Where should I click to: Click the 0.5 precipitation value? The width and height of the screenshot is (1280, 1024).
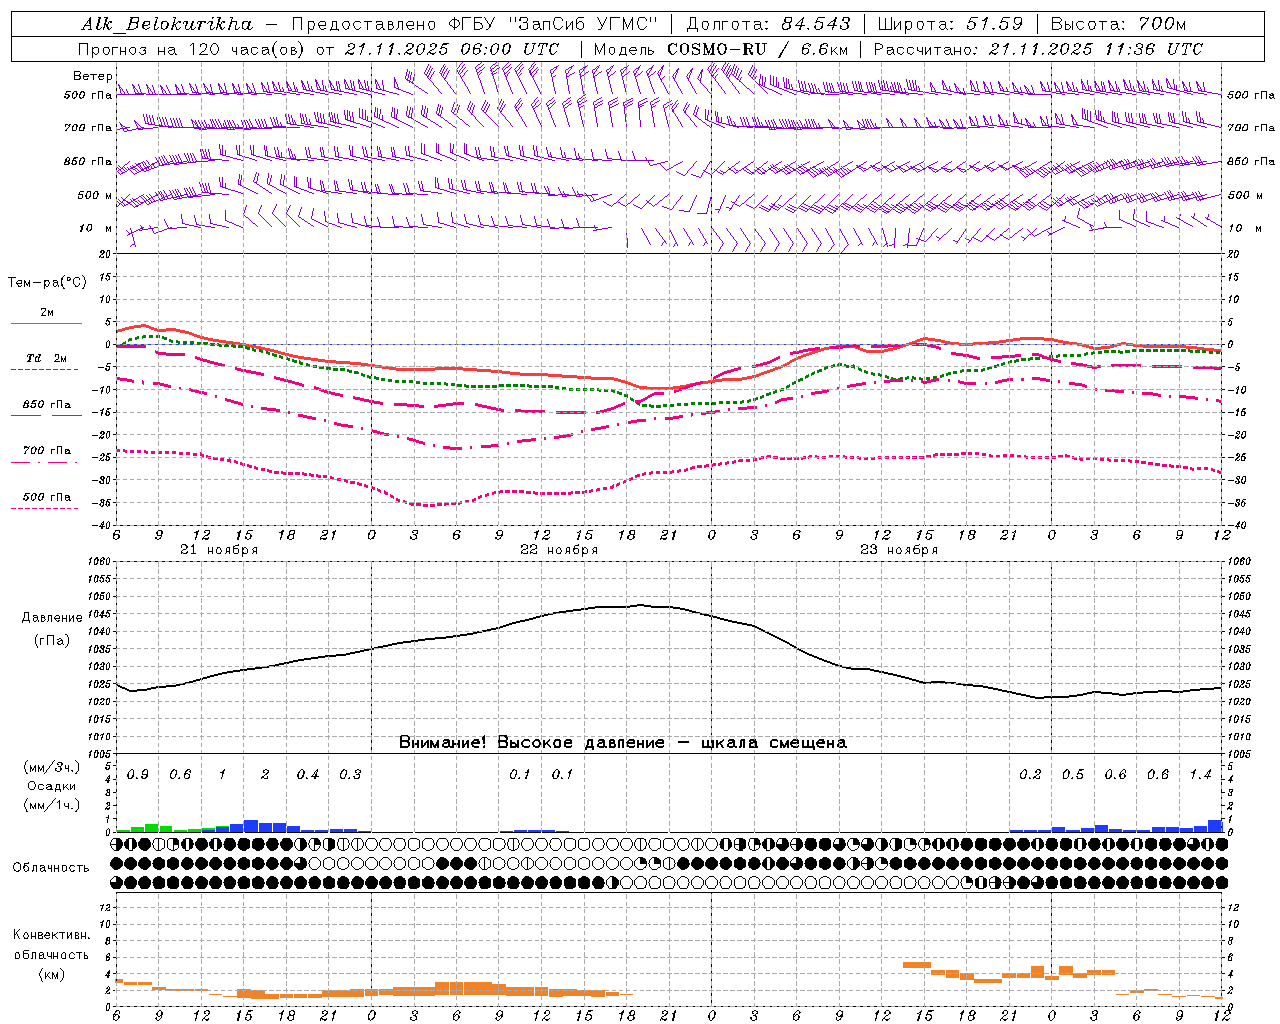point(1073,775)
